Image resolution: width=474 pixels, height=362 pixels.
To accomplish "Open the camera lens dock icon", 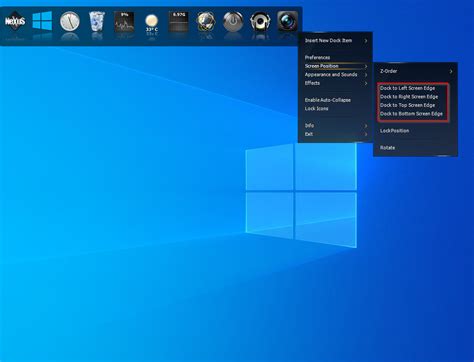I will 288,21.
